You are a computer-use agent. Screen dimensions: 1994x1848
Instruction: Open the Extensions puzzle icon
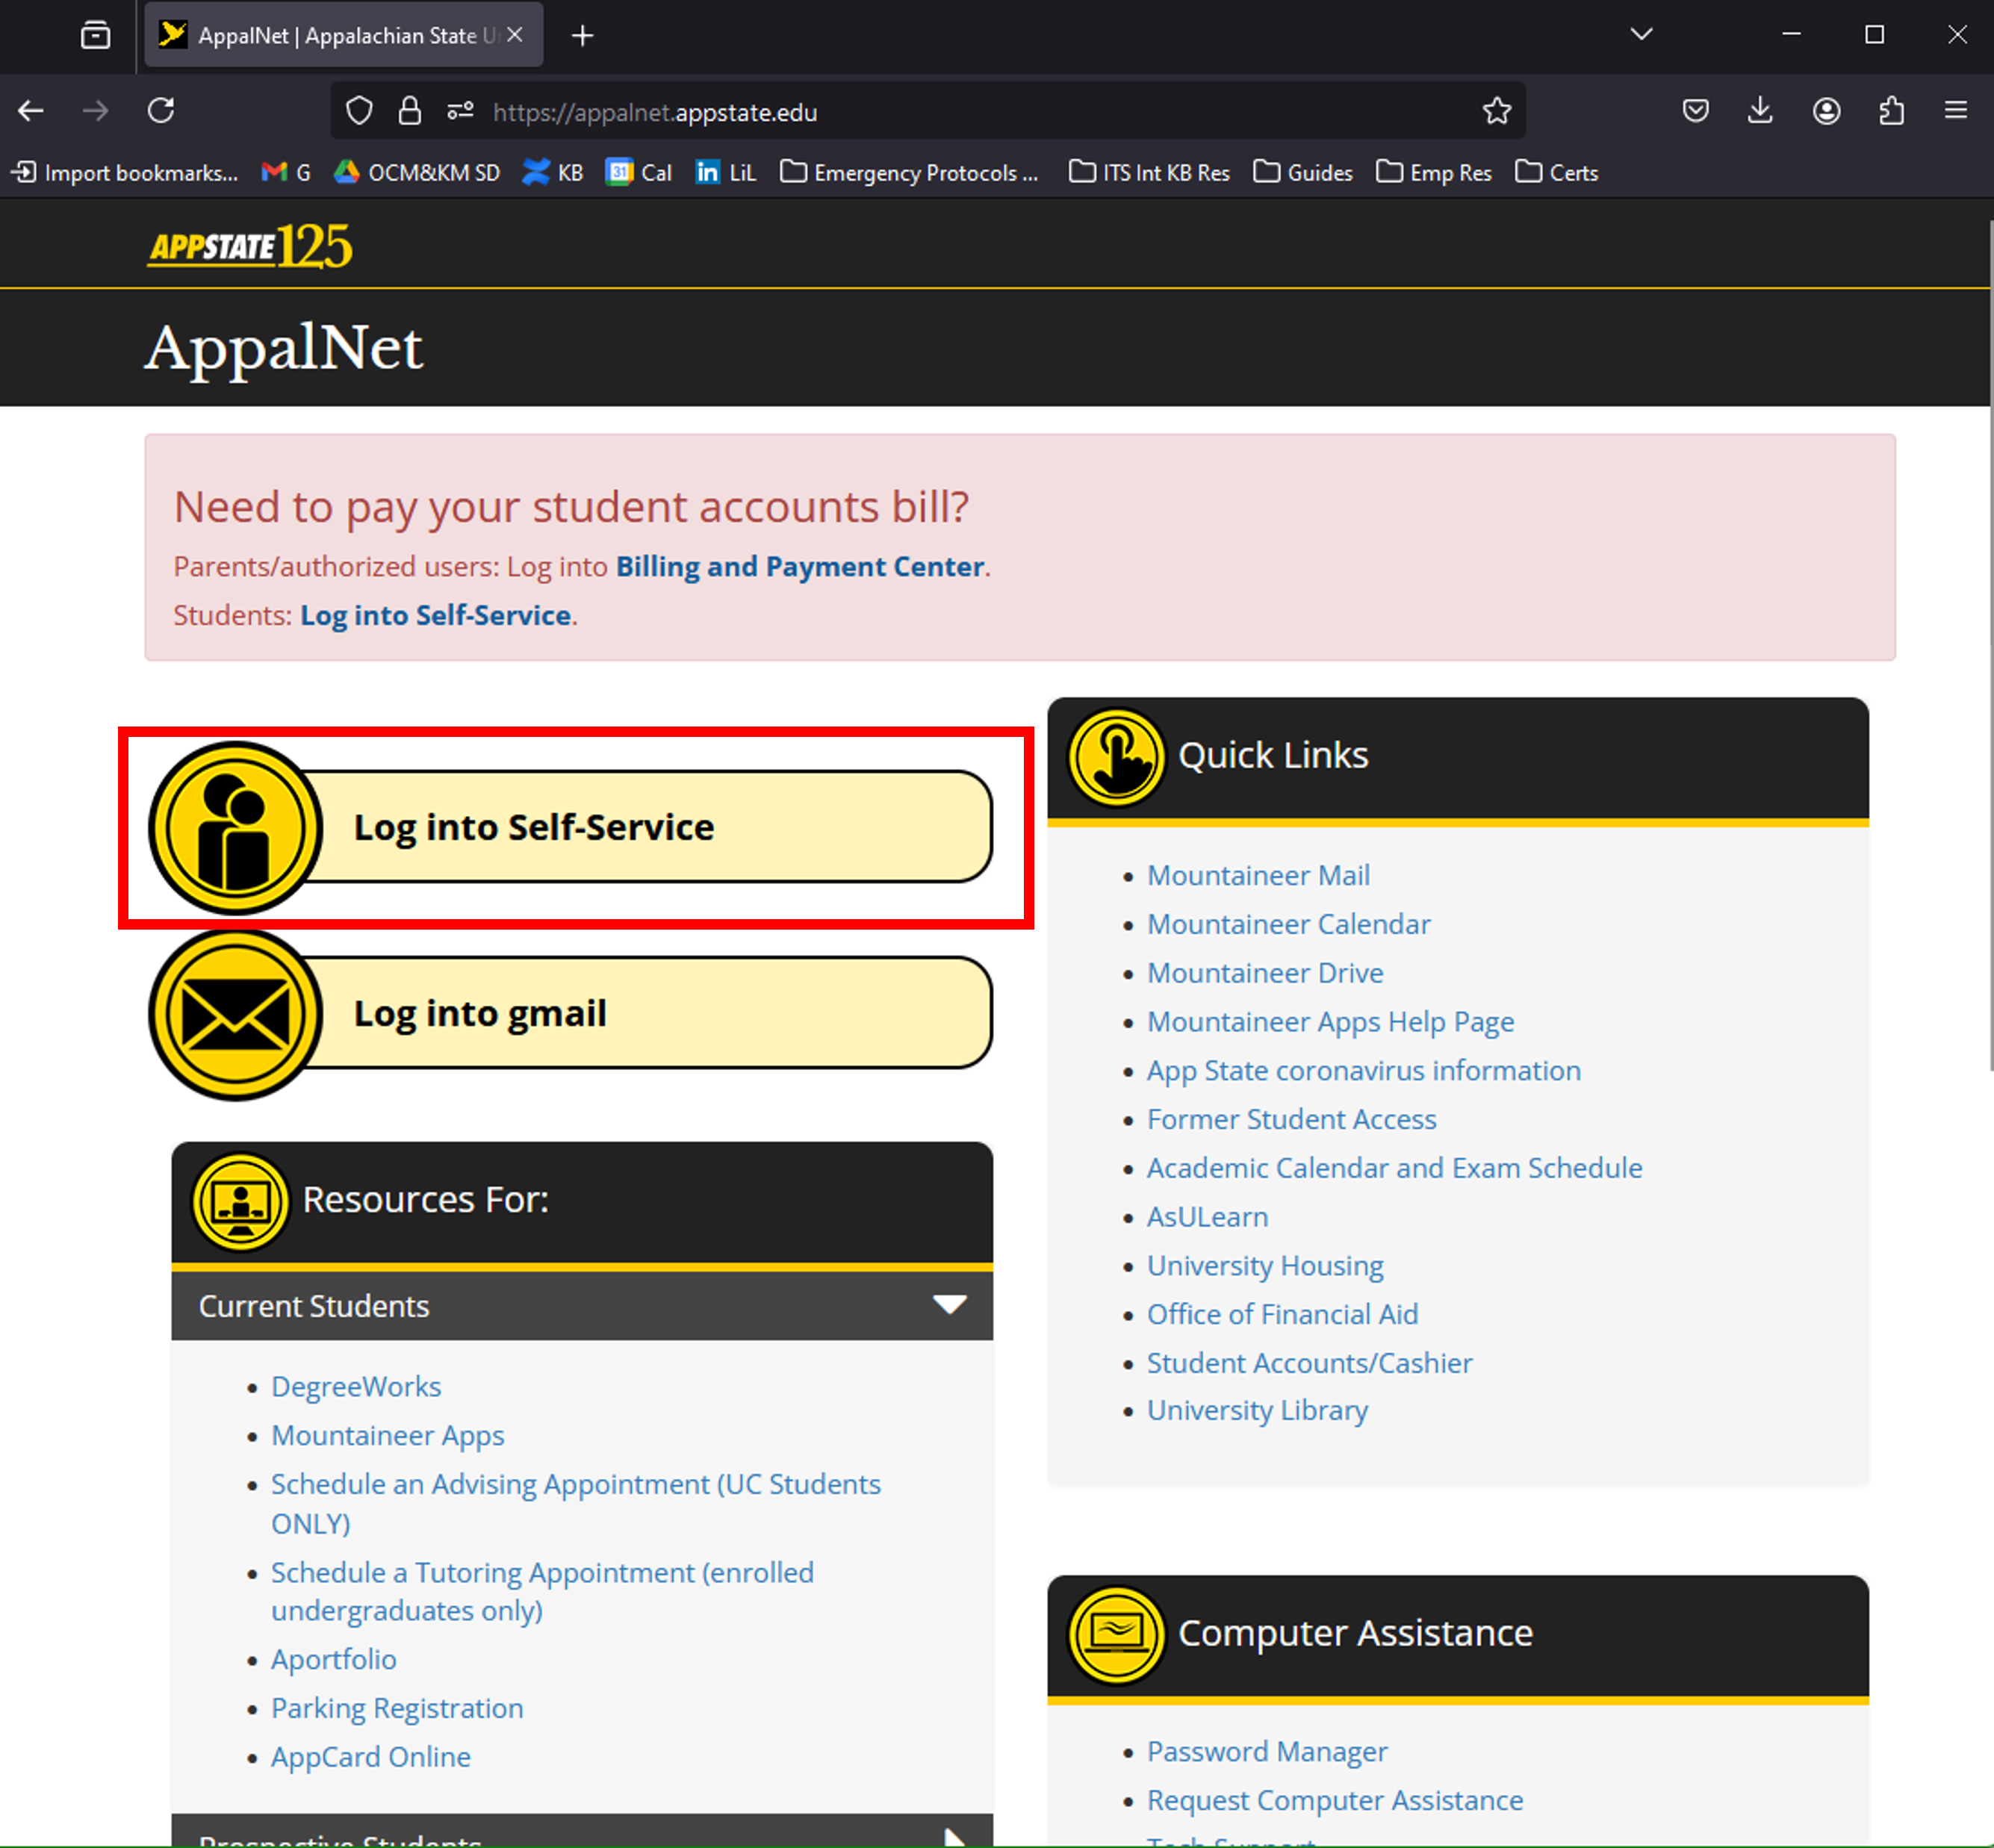(1891, 111)
